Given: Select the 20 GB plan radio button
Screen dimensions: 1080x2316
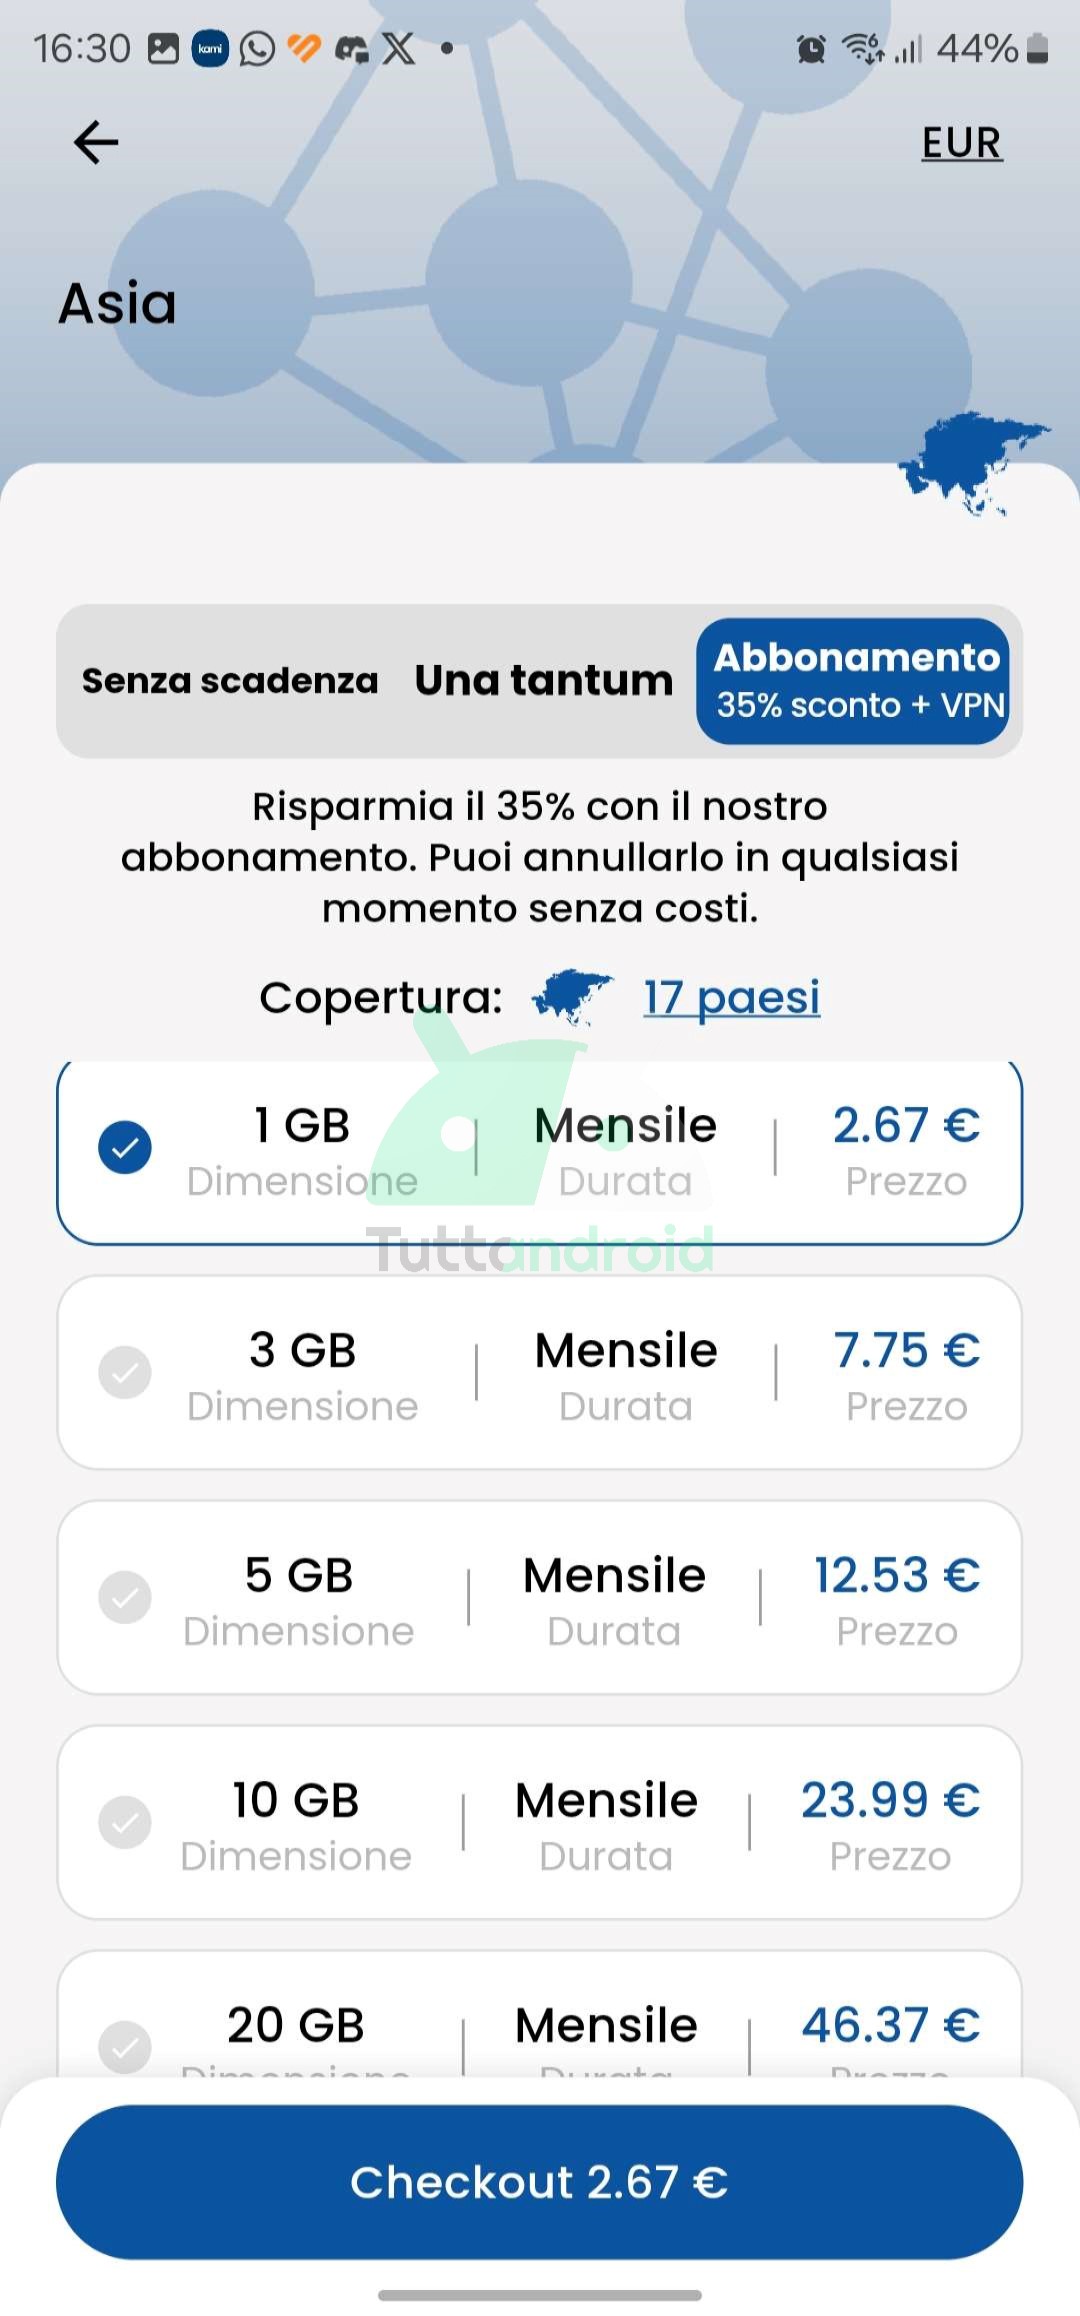Looking at the screenshot, I should (125, 2046).
